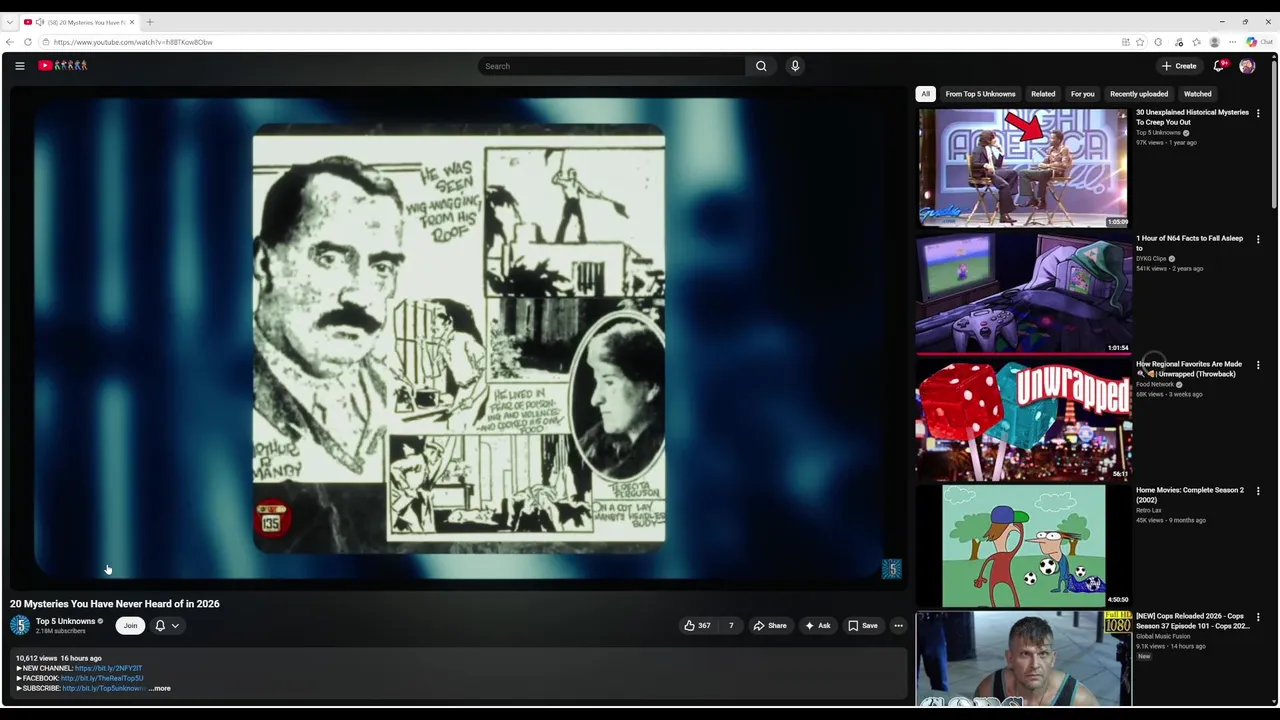Select From Top 5 Unknowns chip
Image resolution: width=1280 pixels, height=720 pixels.
980,94
